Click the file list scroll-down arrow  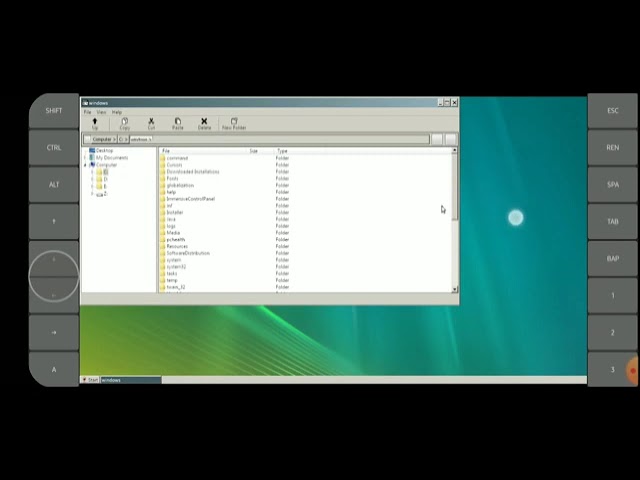pos(454,289)
